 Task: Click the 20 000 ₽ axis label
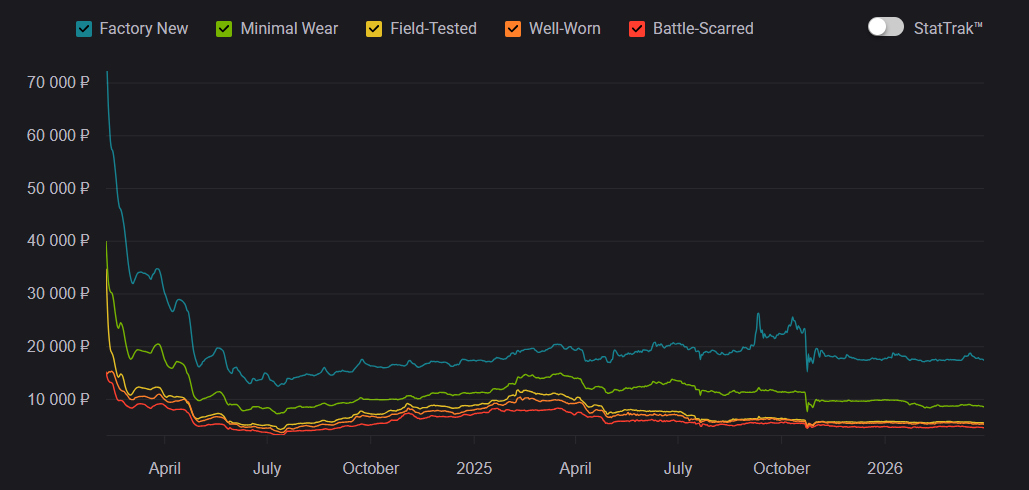(56, 346)
